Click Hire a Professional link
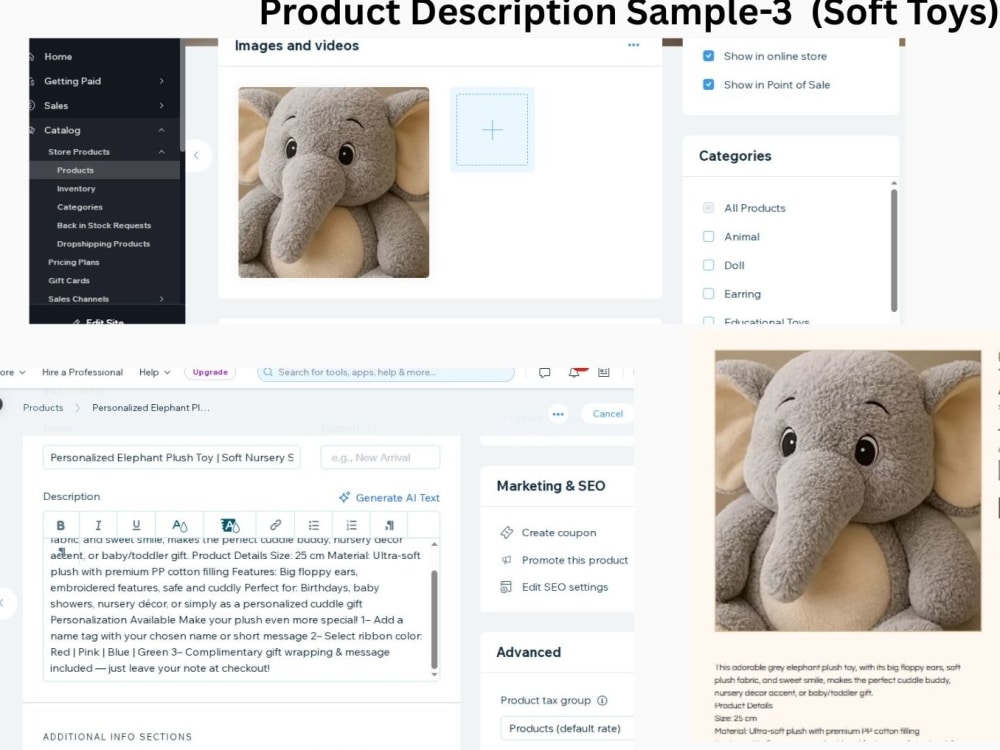The image size is (1000, 750). (x=82, y=372)
